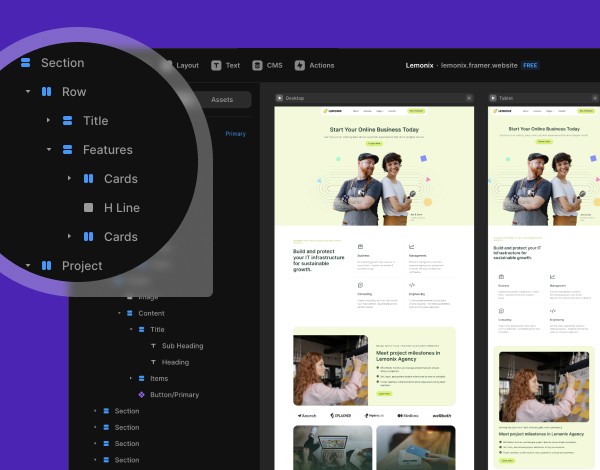
Task: Click the Content layer stack icon
Action: (130, 313)
